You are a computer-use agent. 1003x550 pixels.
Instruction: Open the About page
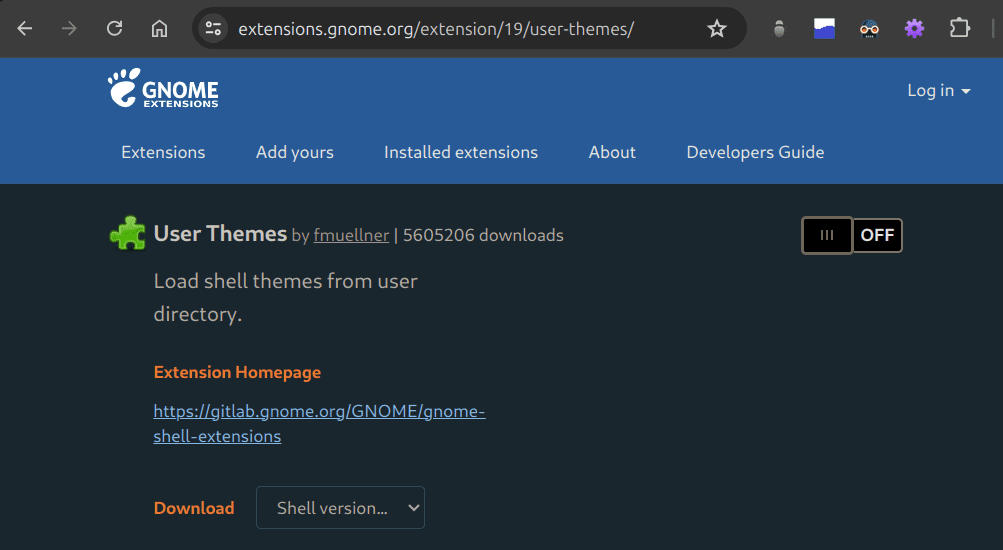612,152
